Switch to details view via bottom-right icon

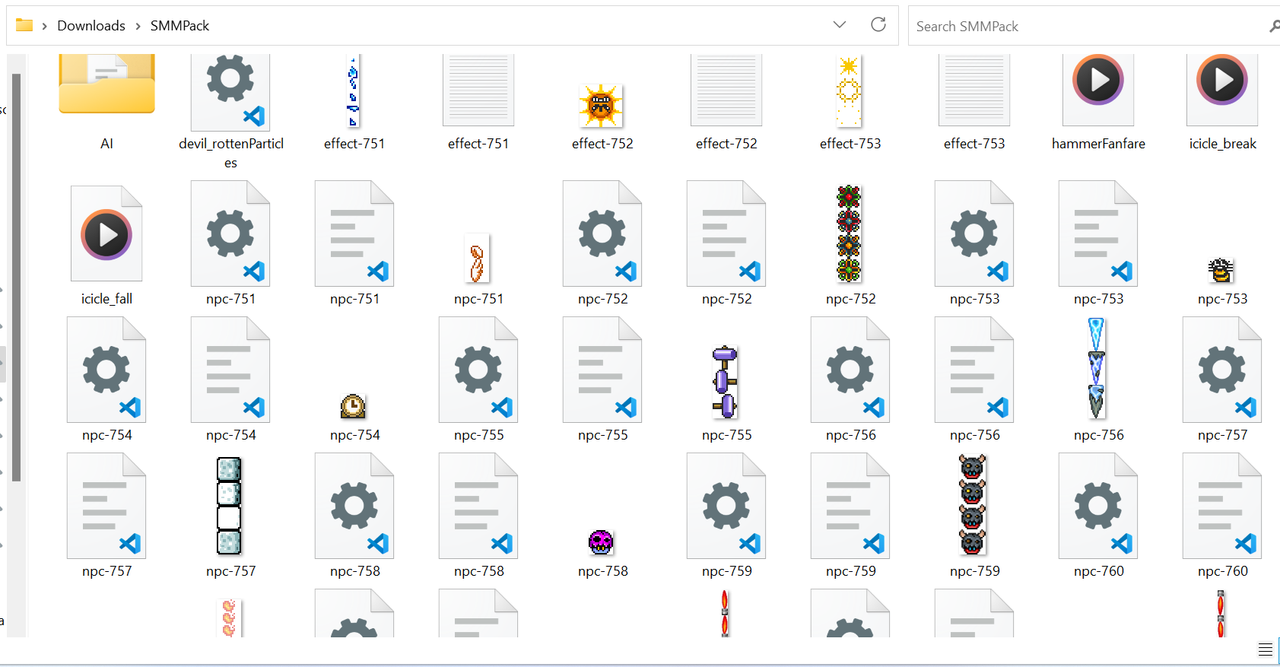(x=1264, y=651)
